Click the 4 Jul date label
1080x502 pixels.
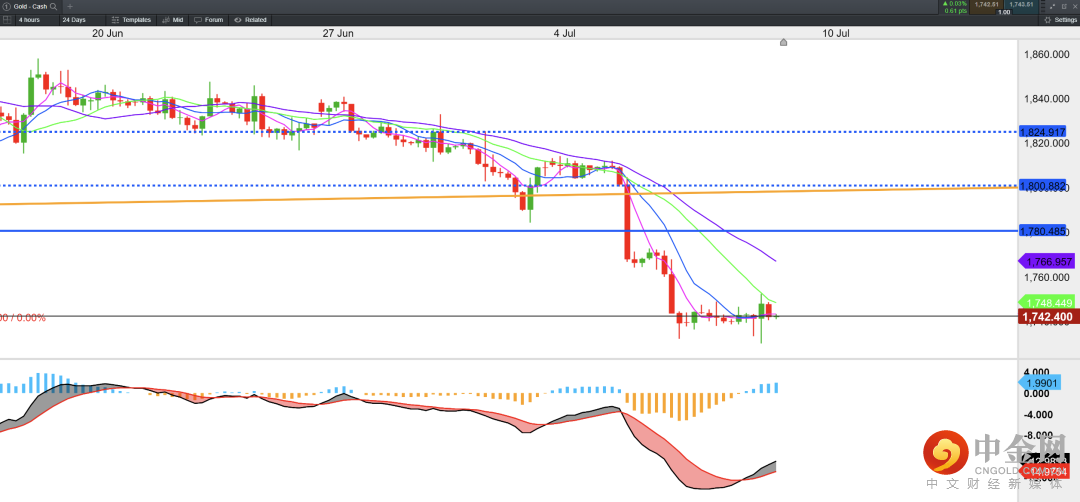pyautogui.click(x=565, y=33)
